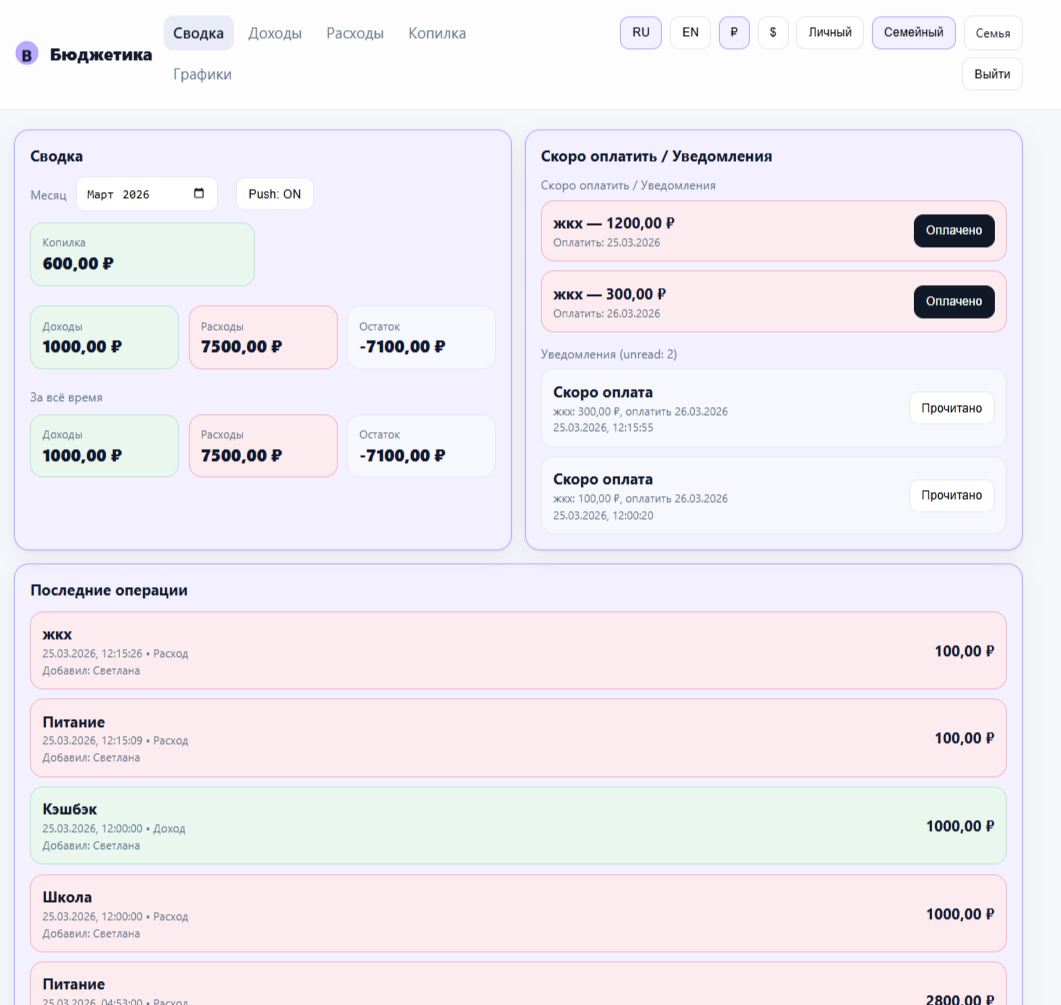Click the Уведомления (unread: 2) label
This screenshot has width=1061, height=1005.
tap(608, 354)
